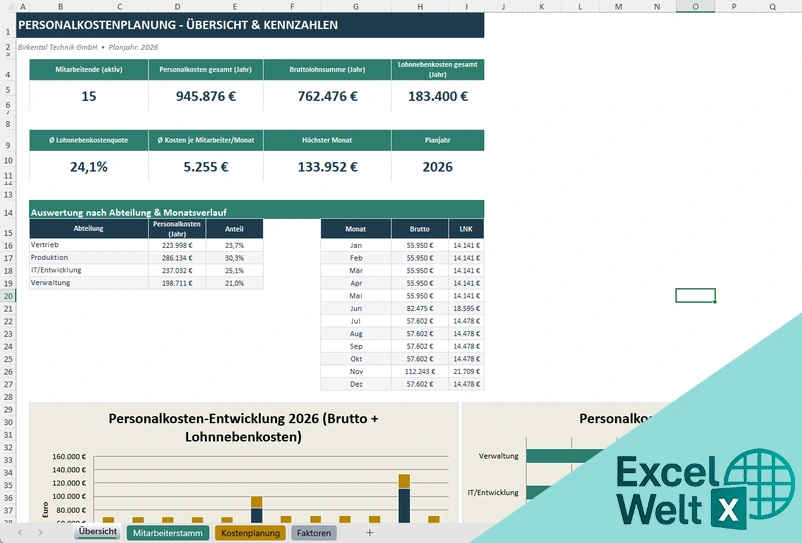This screenshot has height=543, width=802.
Task: Select Verwaltung cost cell 198.711 €
Action: (x=177, y=283)
